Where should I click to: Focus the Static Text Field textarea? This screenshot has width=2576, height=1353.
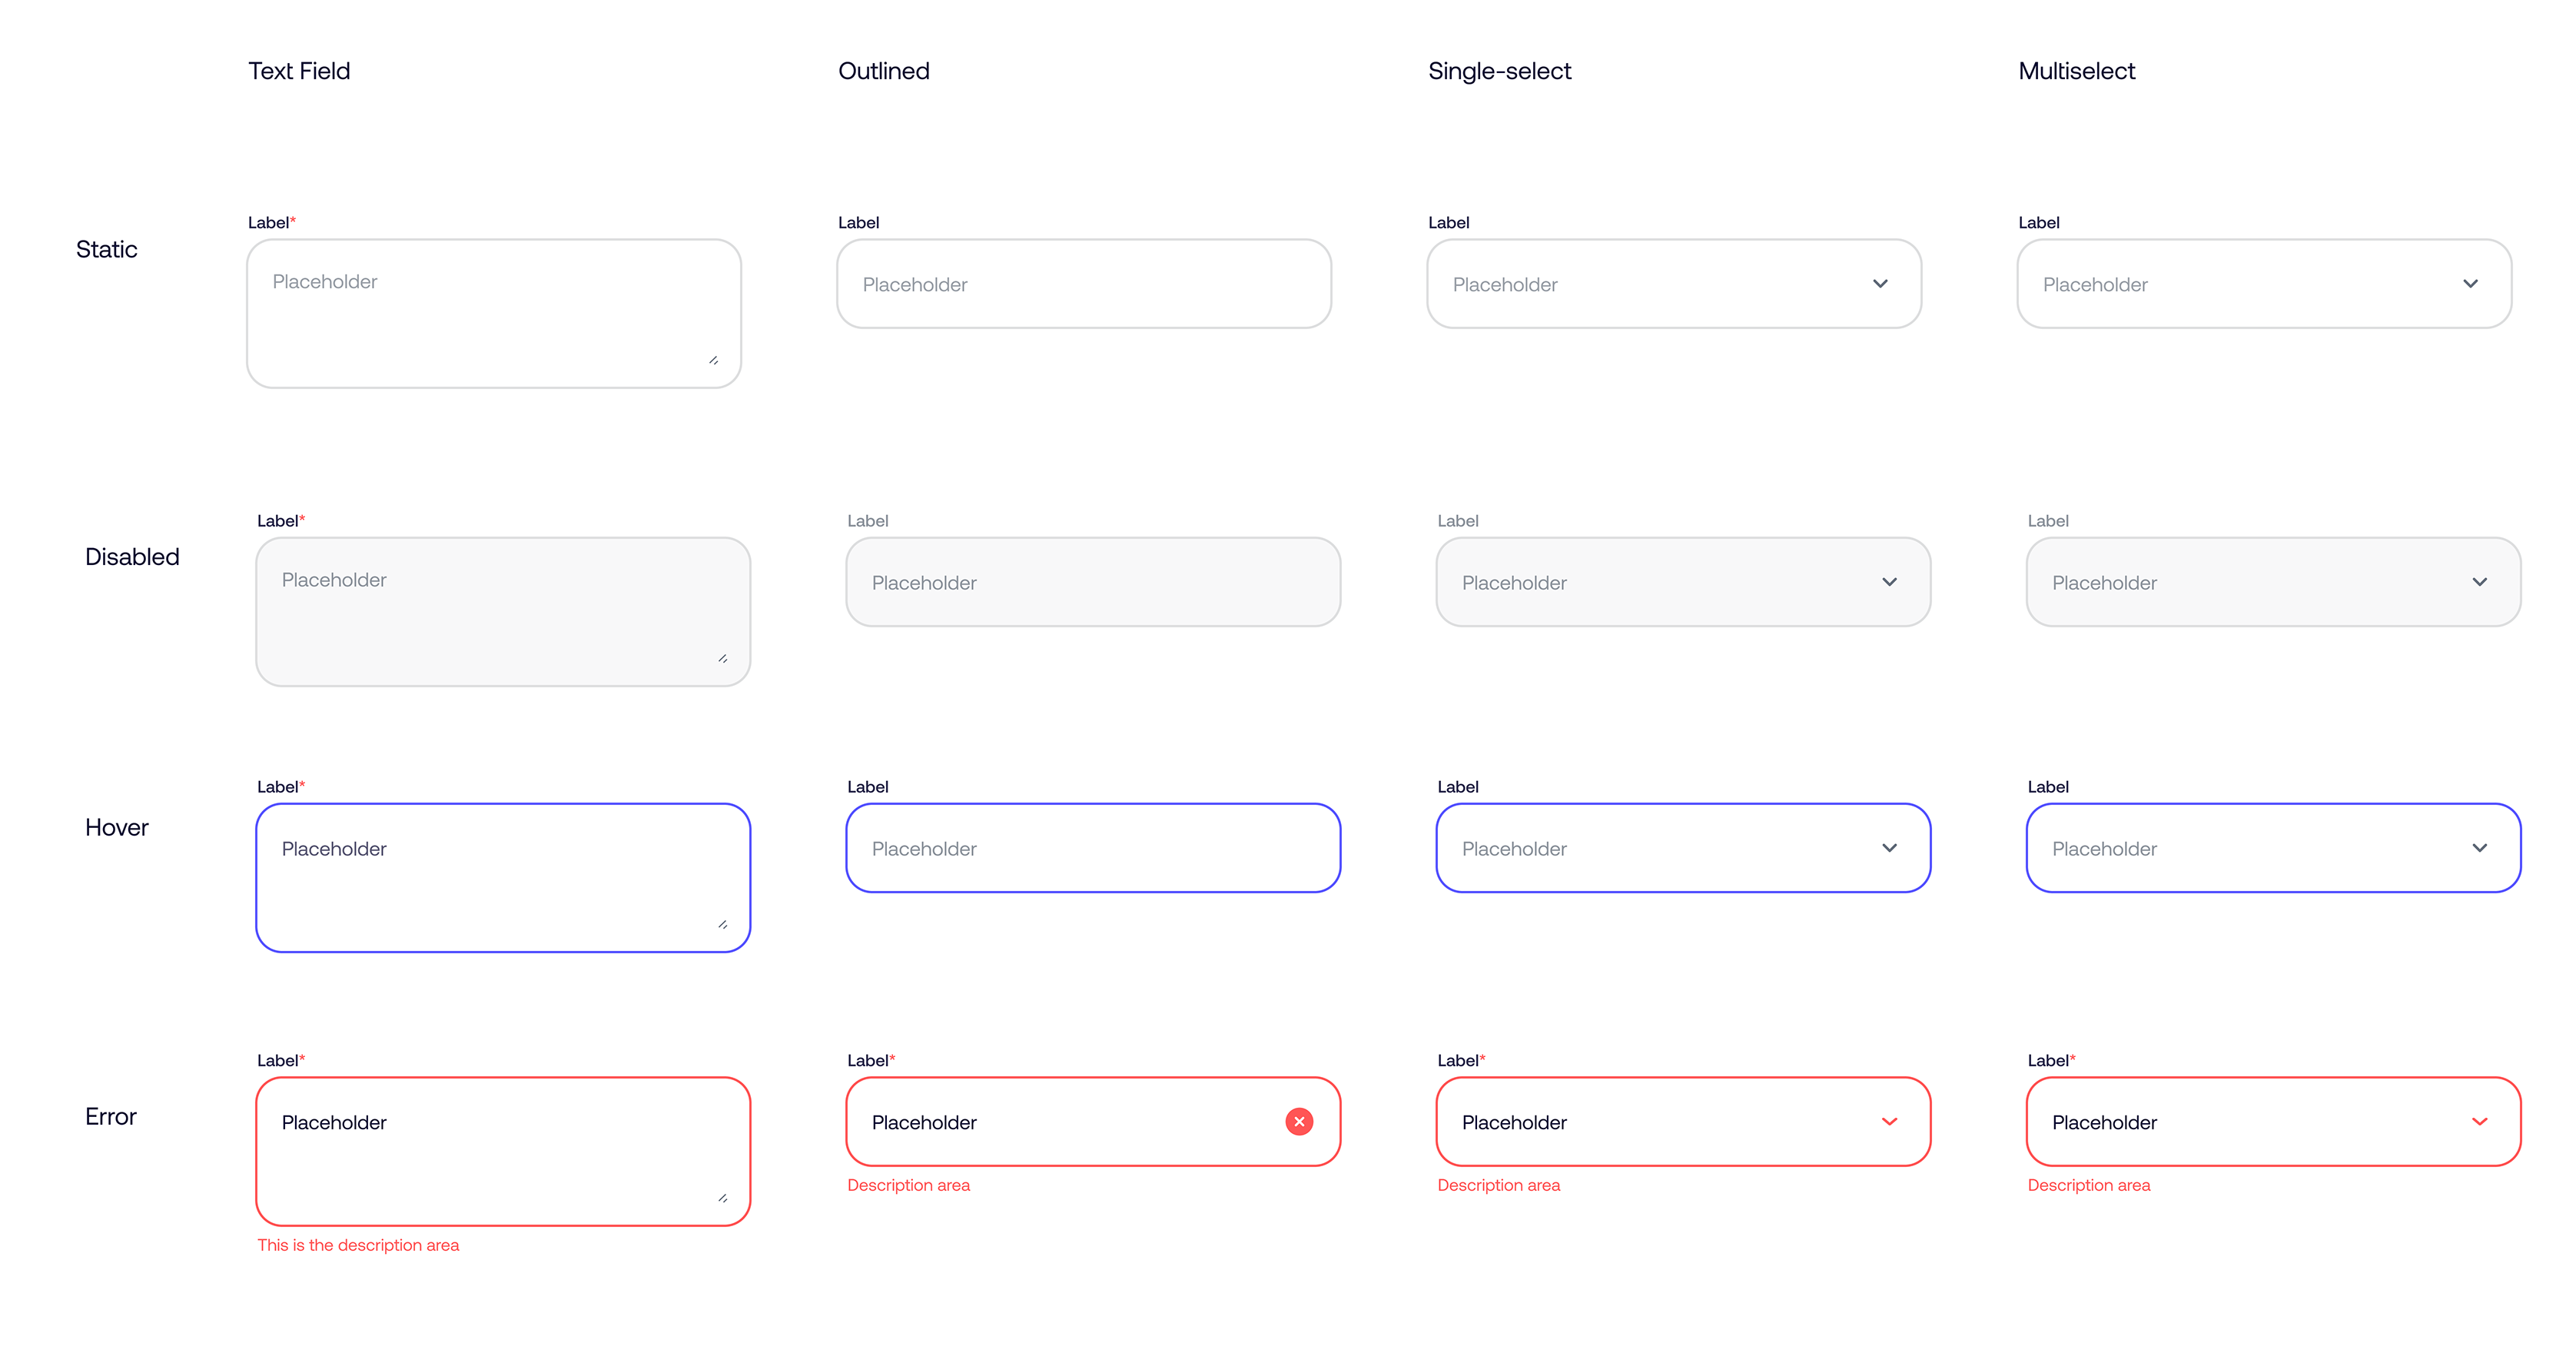click(x=493, y=313)
